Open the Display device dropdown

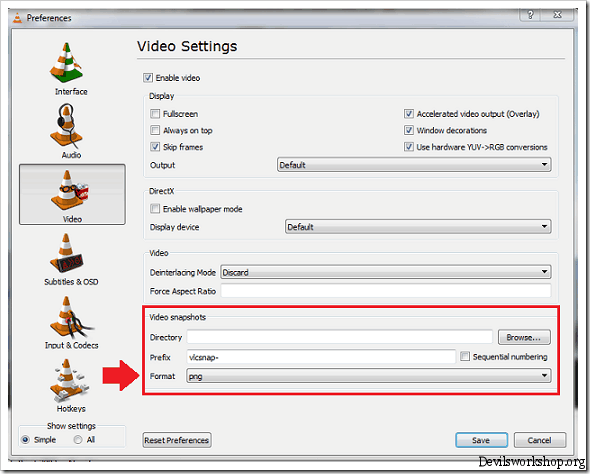tap(418, 227)
